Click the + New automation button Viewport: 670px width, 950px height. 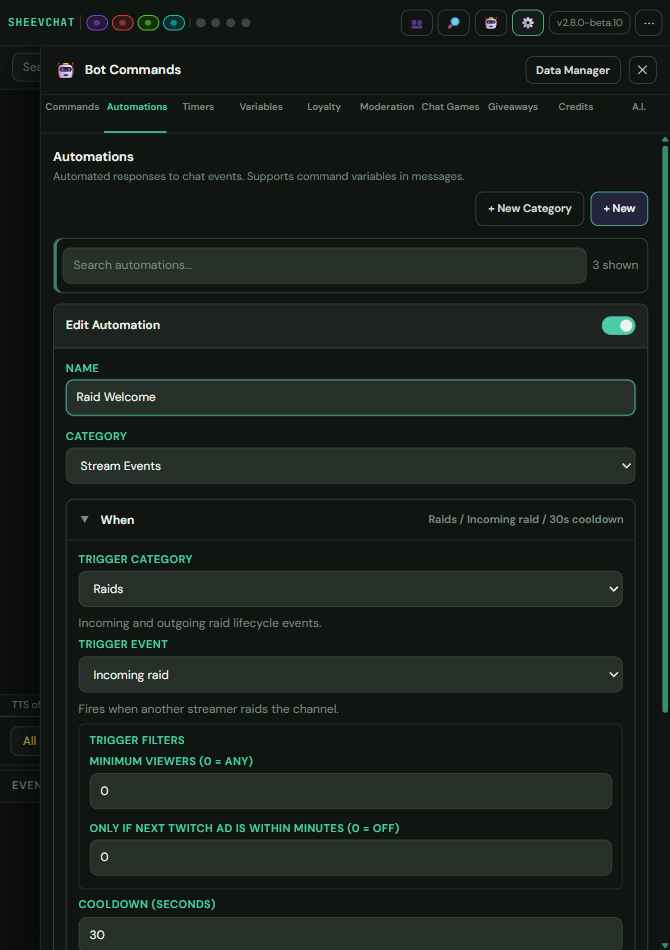click(x=619, y=208)
